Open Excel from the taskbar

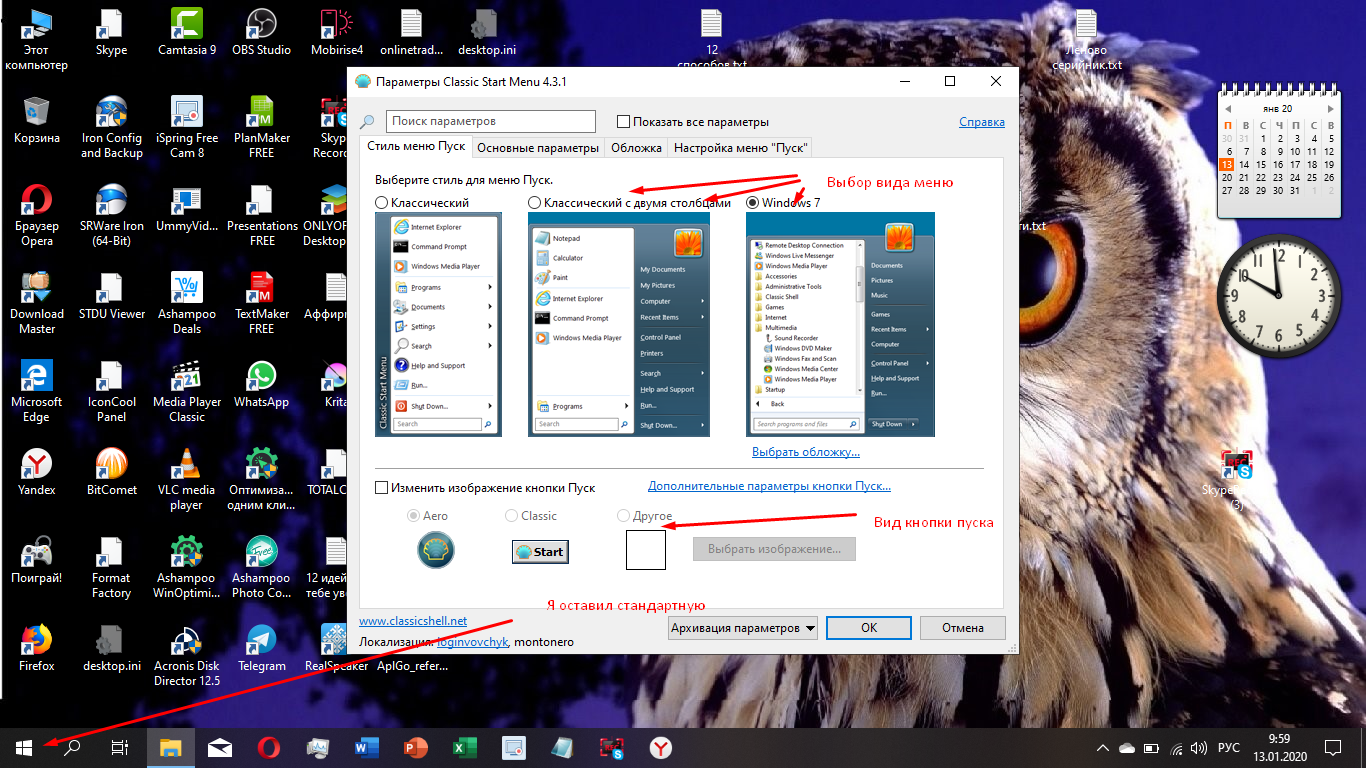click(464, 747)
